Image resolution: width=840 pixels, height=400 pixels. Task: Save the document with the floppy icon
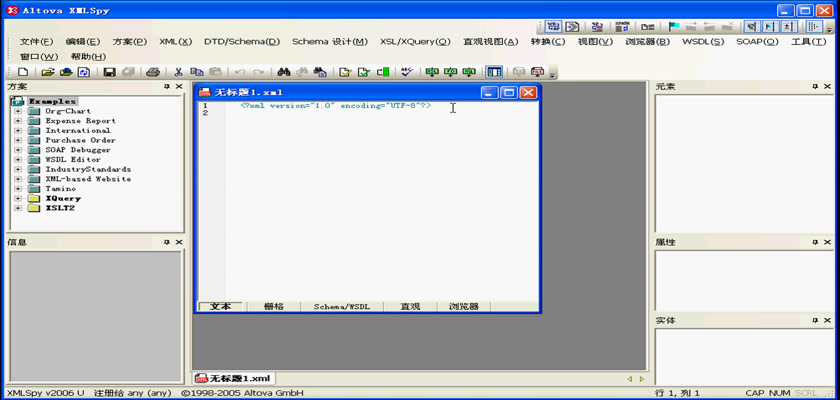coord(109,72)
